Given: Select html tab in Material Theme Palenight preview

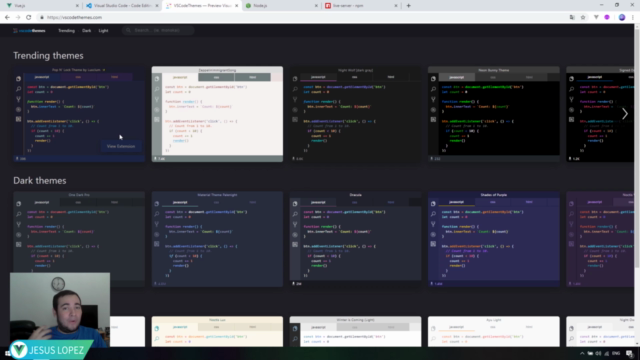Looking at the screenshot, I should 253,202.
